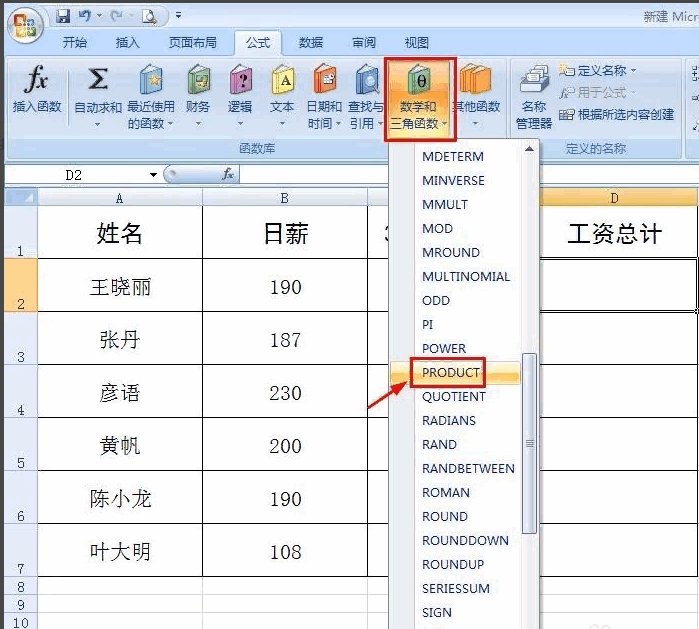Select MROUND in the dropdown

pos(451,252)
